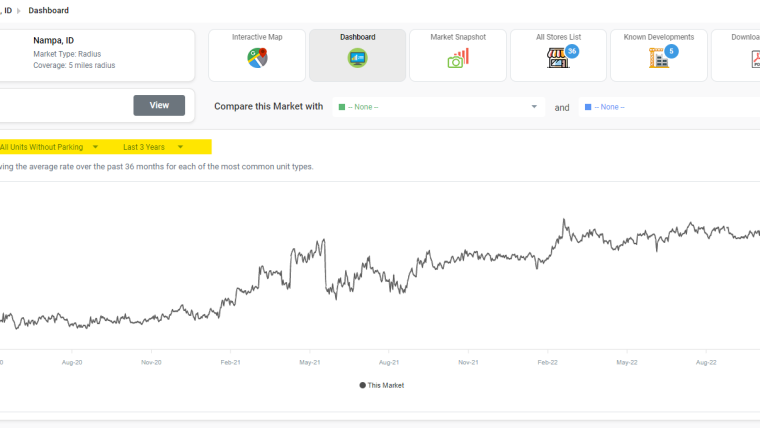Screen dimensions: 760x428
Task: Click the Download PDF icon
Action: pyautogui.click(x=756, y=59)
